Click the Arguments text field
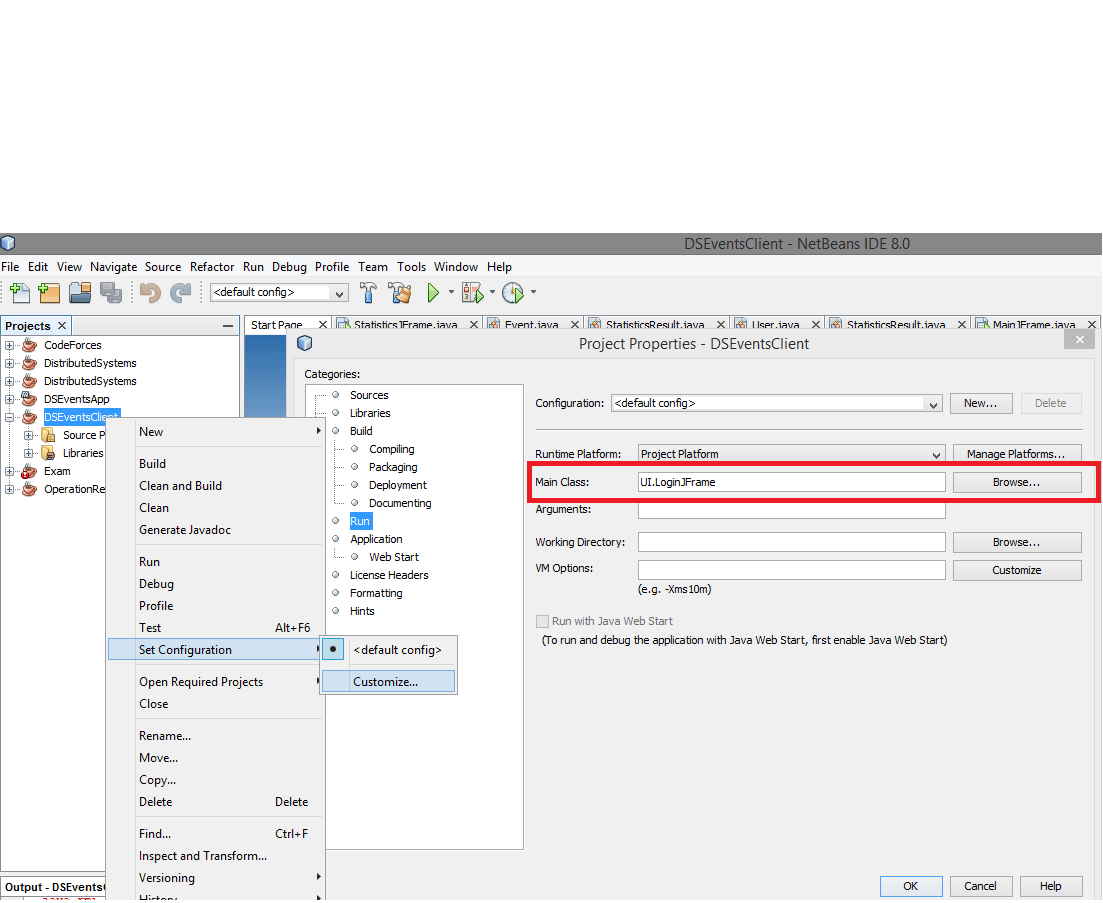Viewport: 1103px width, 903px height. tap(791, 510)
